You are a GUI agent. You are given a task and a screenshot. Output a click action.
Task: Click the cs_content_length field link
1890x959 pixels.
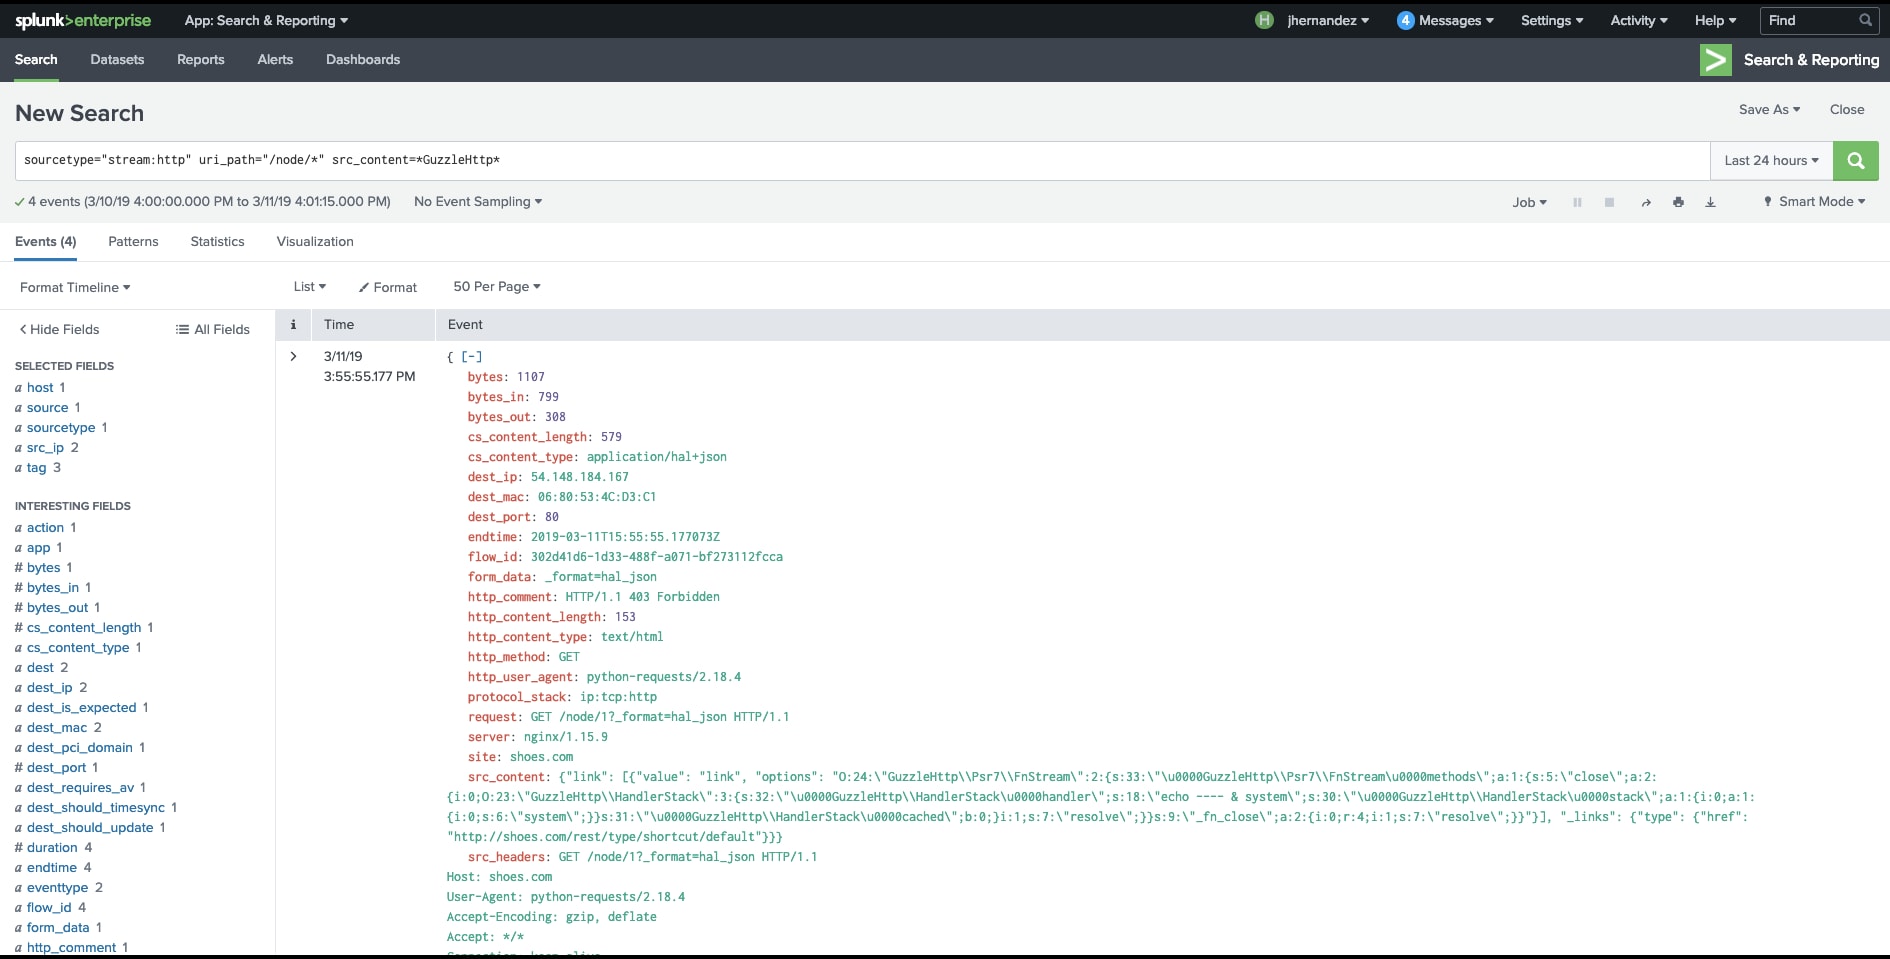click(84, 628)
